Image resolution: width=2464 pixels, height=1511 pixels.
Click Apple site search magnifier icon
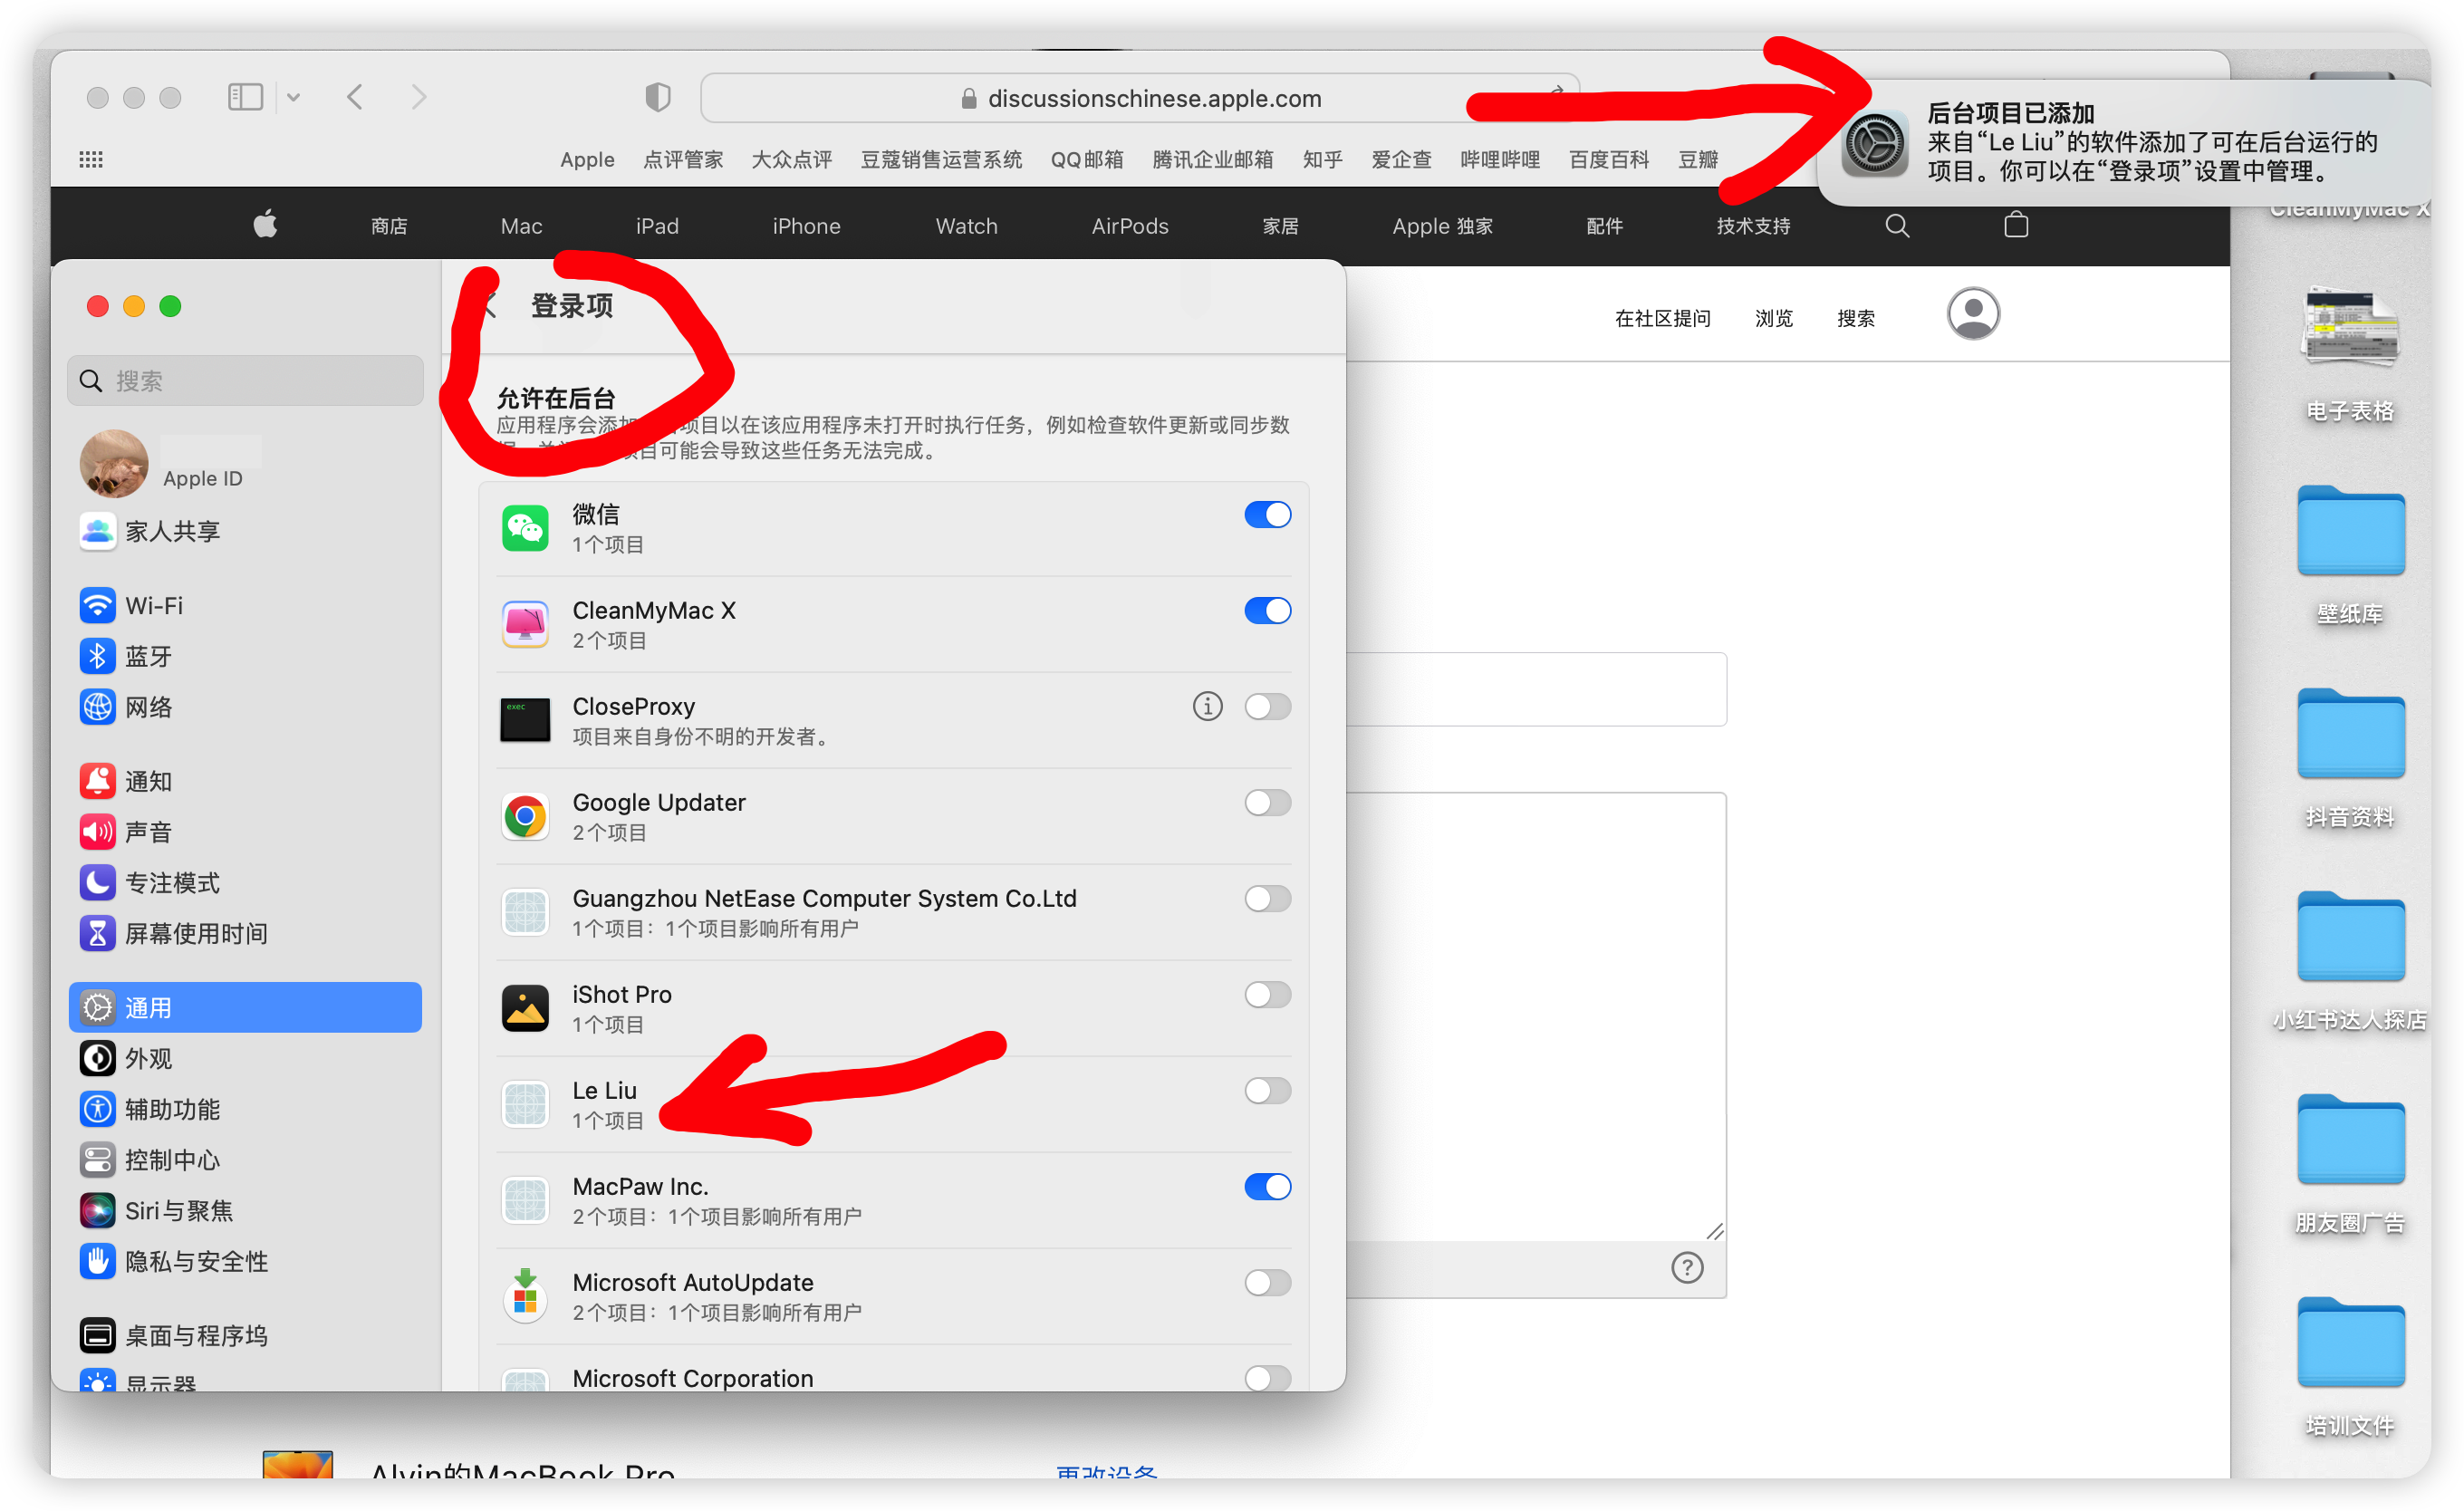(1897, 226)
